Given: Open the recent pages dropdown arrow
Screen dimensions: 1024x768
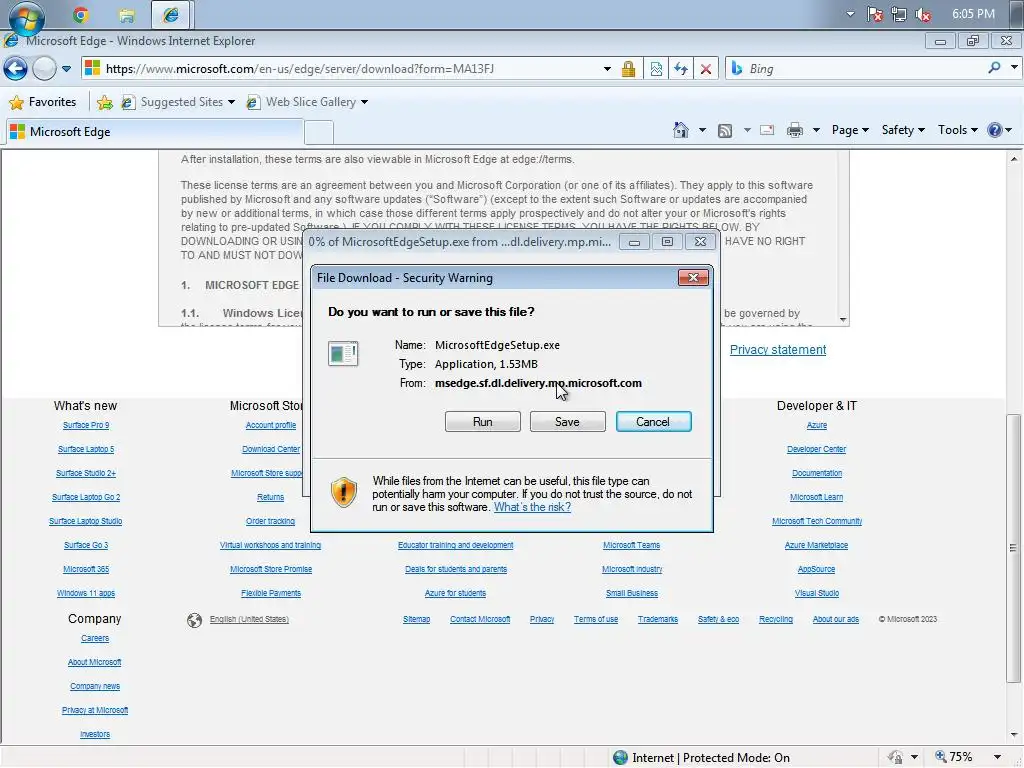Looking at the screenshot, I should (66, 69).
